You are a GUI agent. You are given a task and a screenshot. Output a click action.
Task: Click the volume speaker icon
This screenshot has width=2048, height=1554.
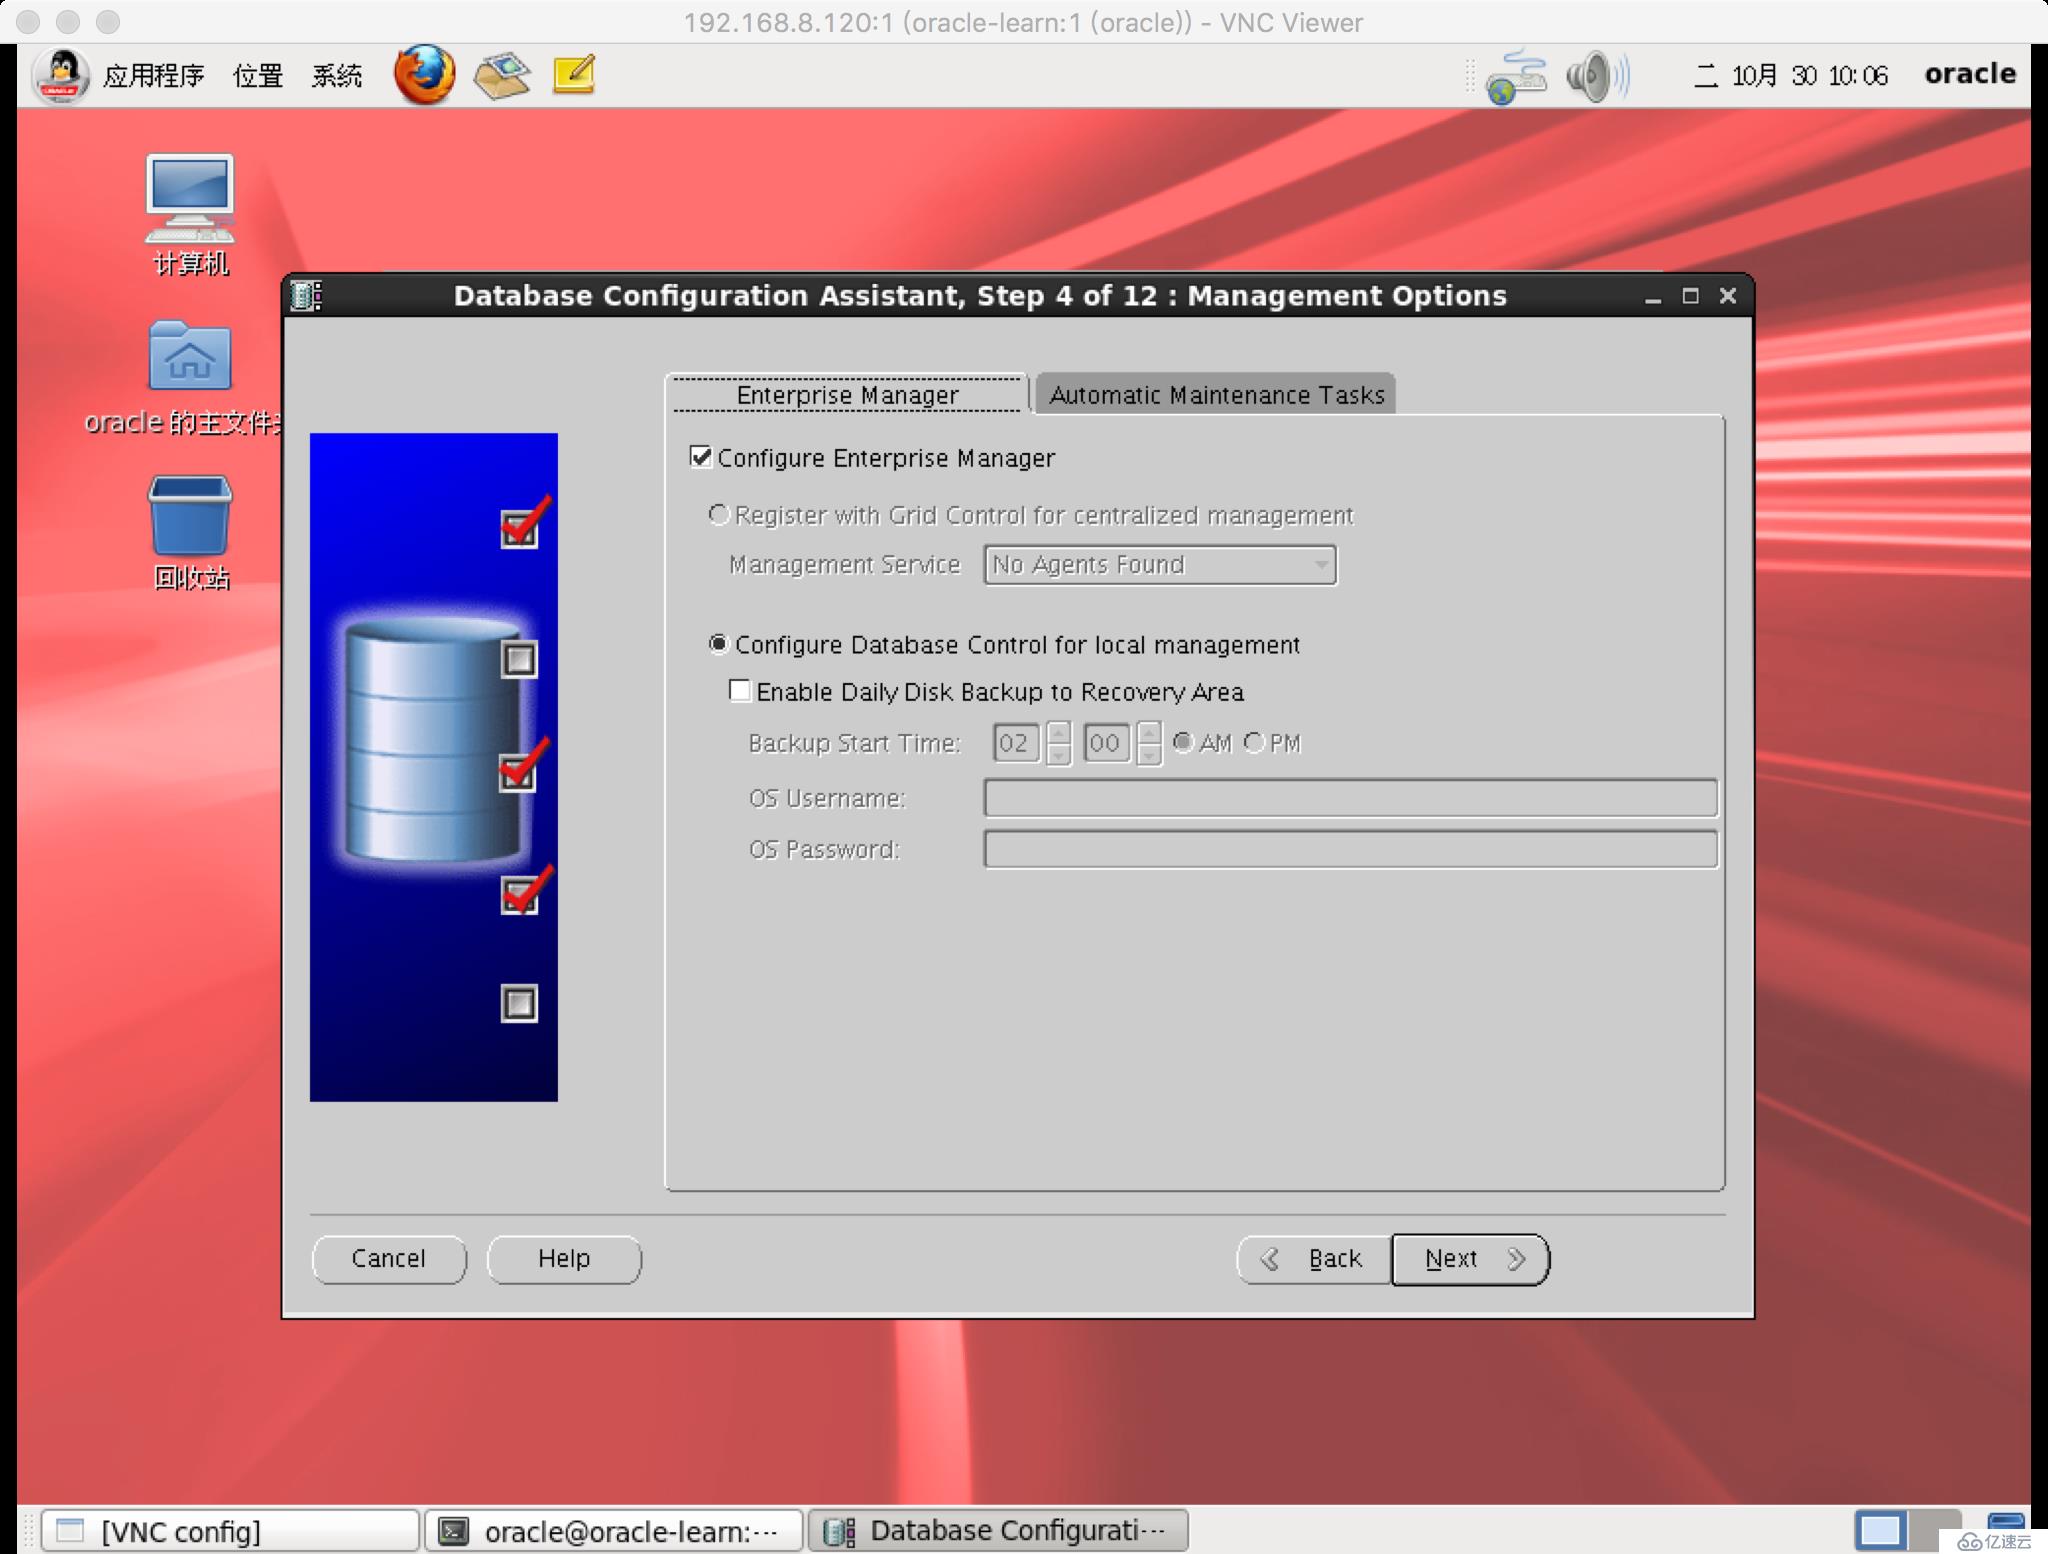[x=1597, y=76]
